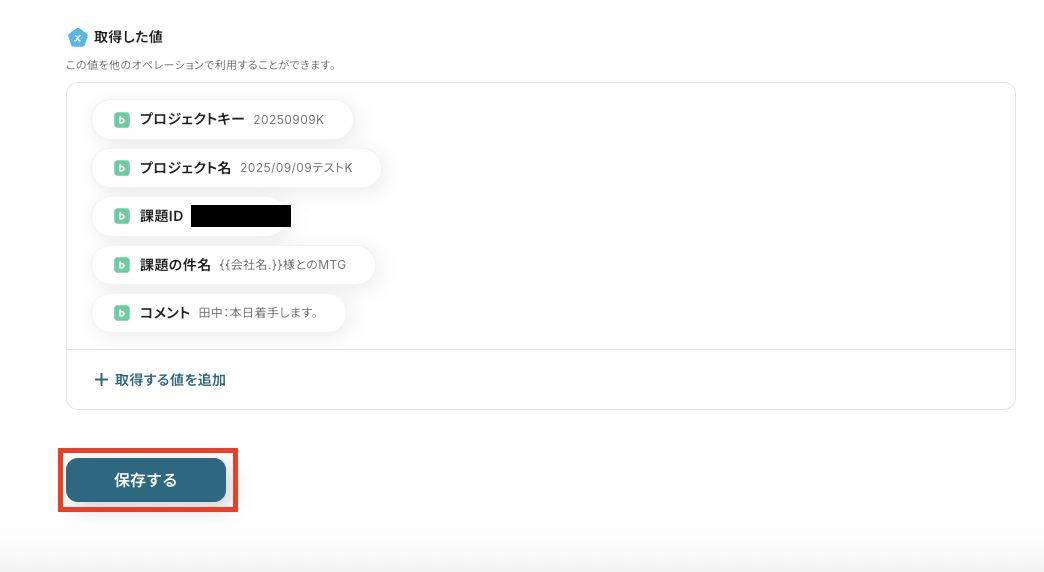The width and height of the screenshot is (1044, 572).
Task: Click Backlog icon beside プロジェクトキー
Action: pos(122,120)
